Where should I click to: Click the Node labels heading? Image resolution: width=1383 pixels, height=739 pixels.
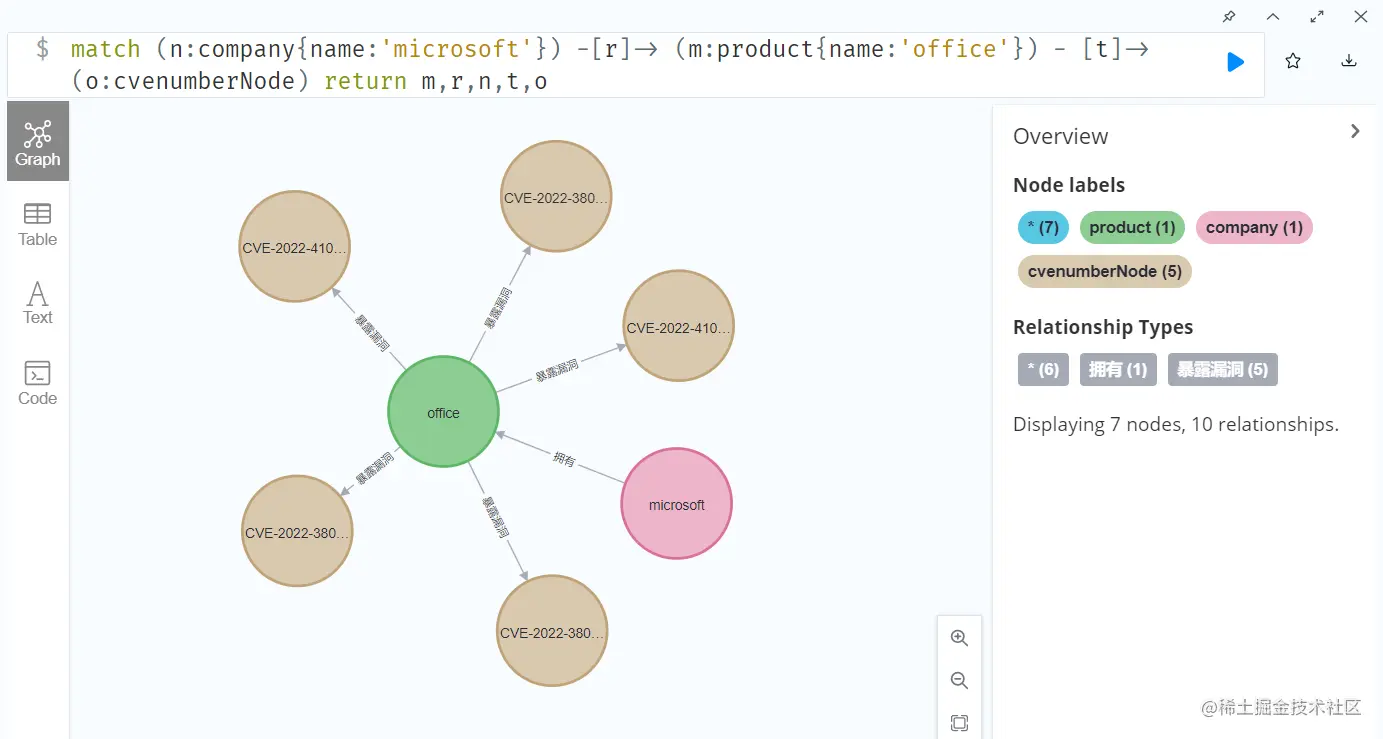tap(1069, 185)
